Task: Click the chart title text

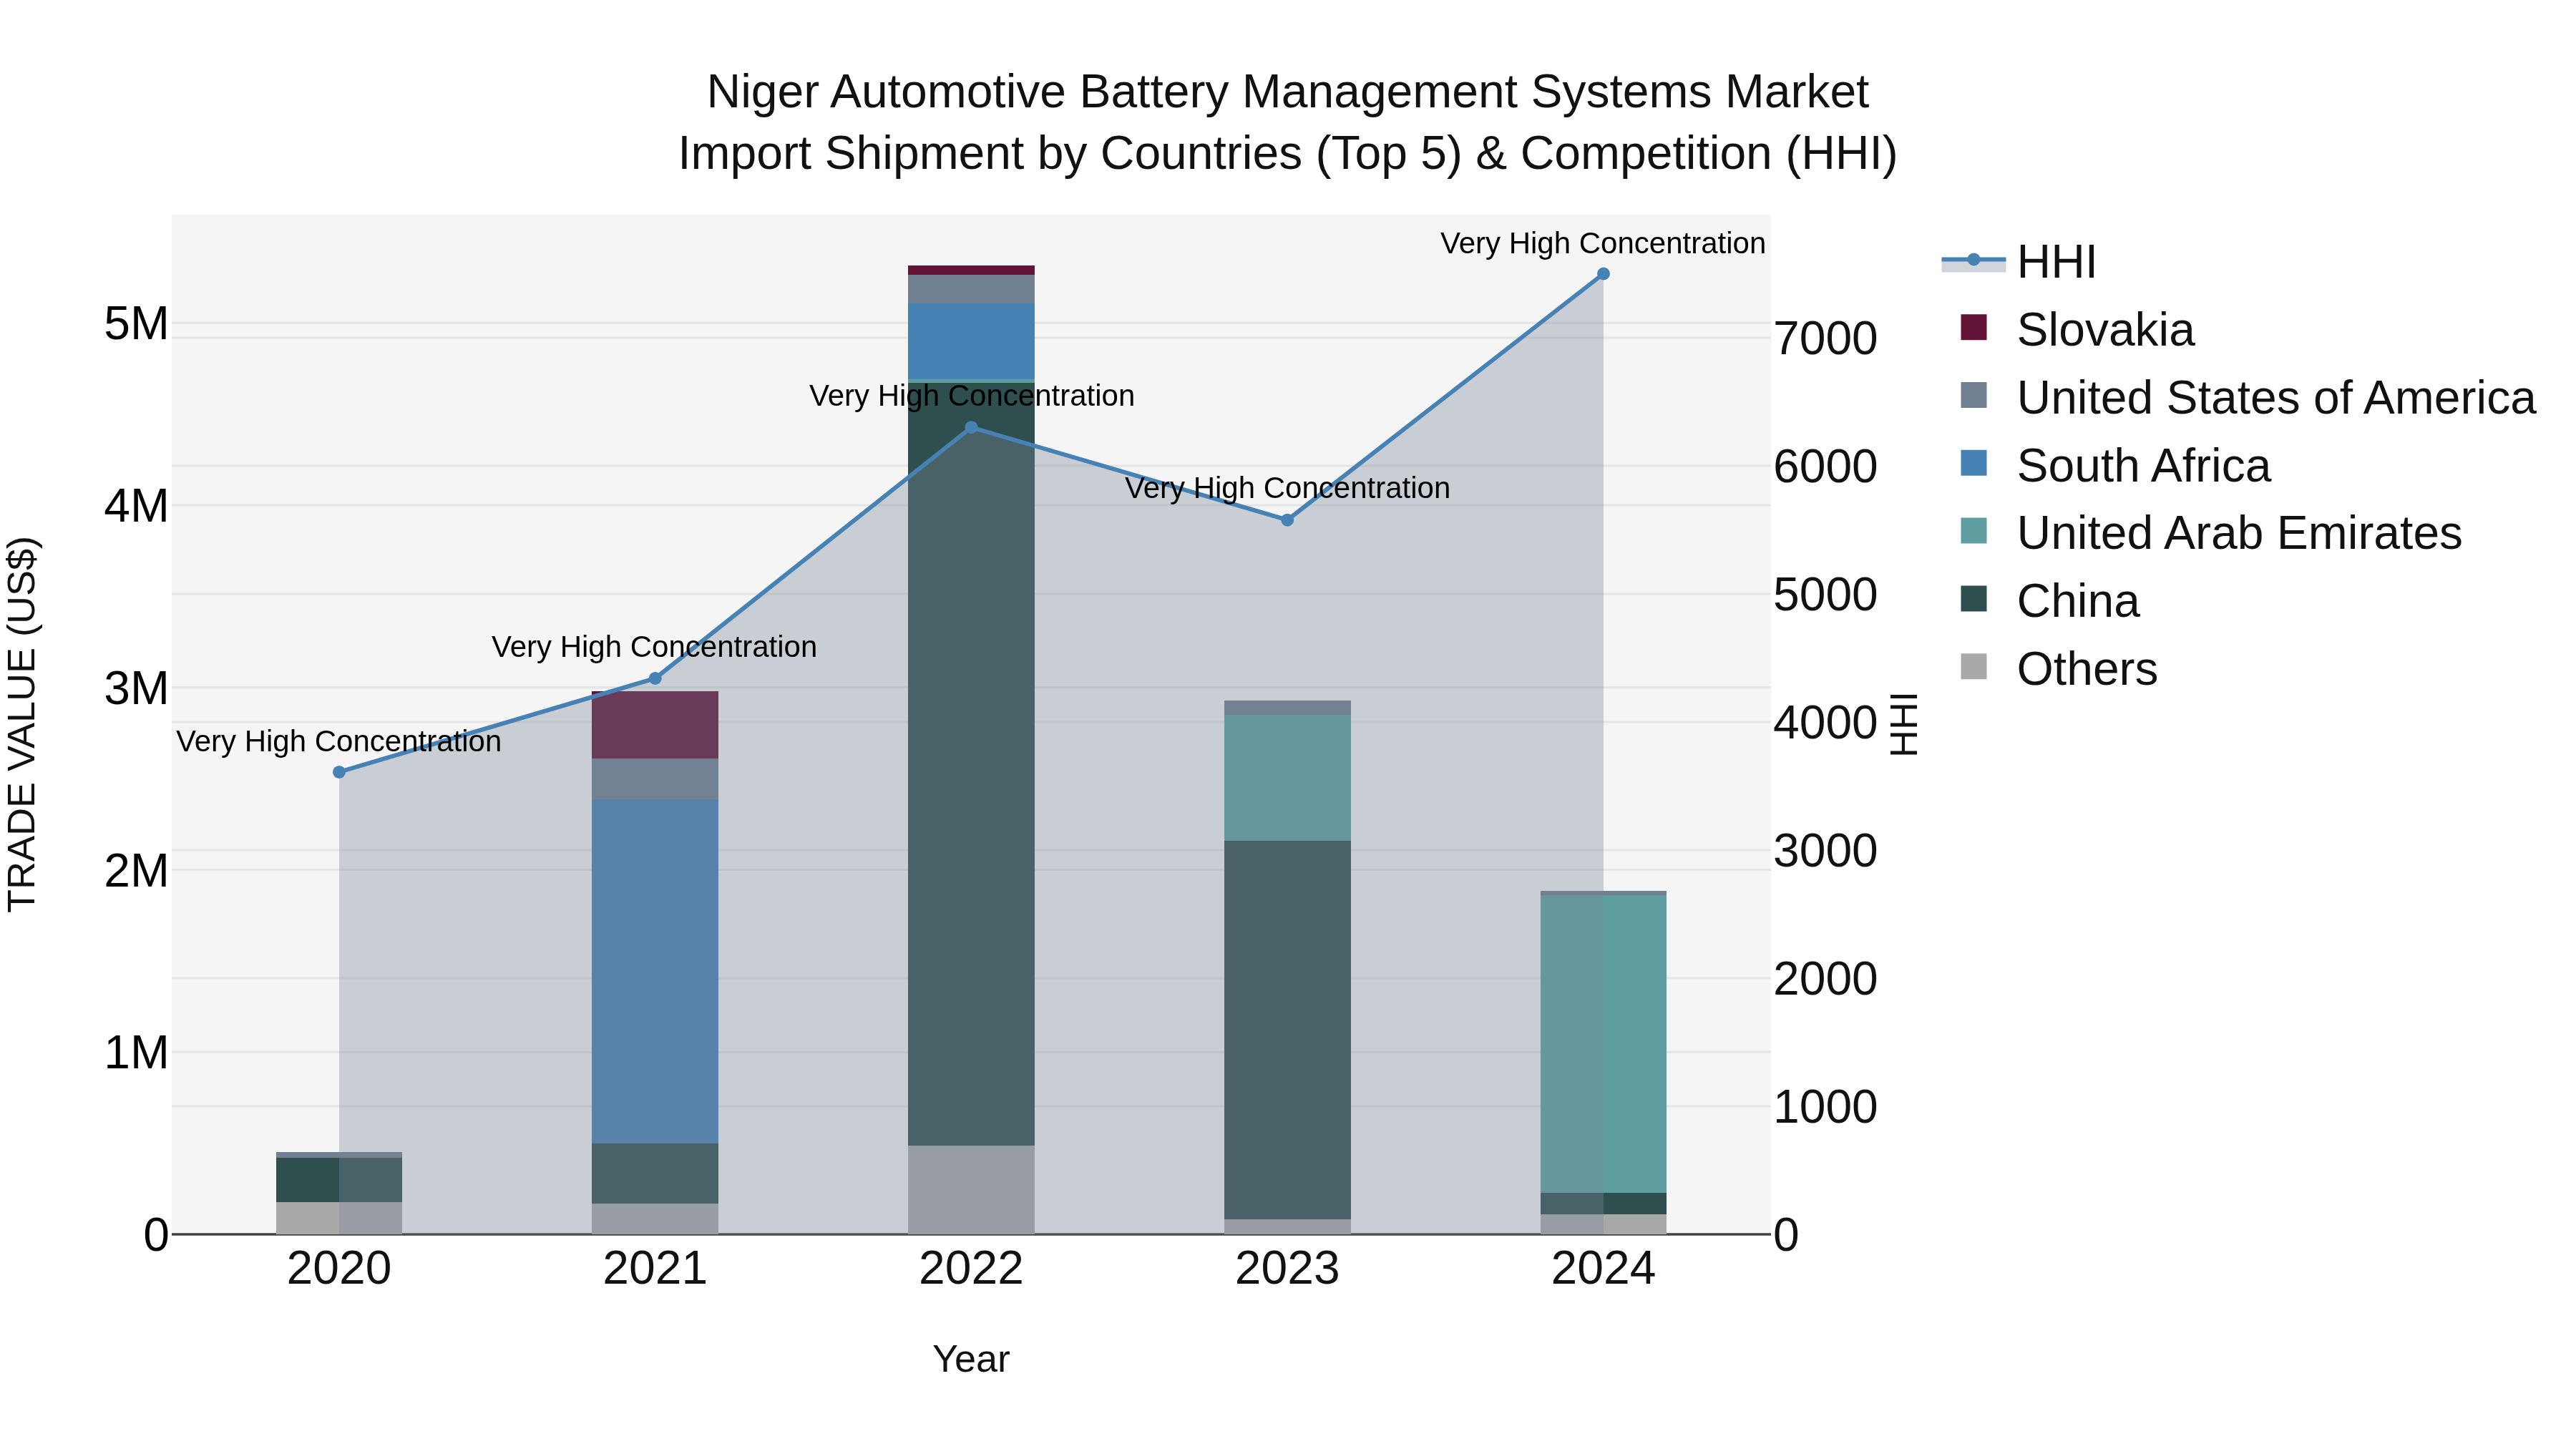Action: 1287,122
